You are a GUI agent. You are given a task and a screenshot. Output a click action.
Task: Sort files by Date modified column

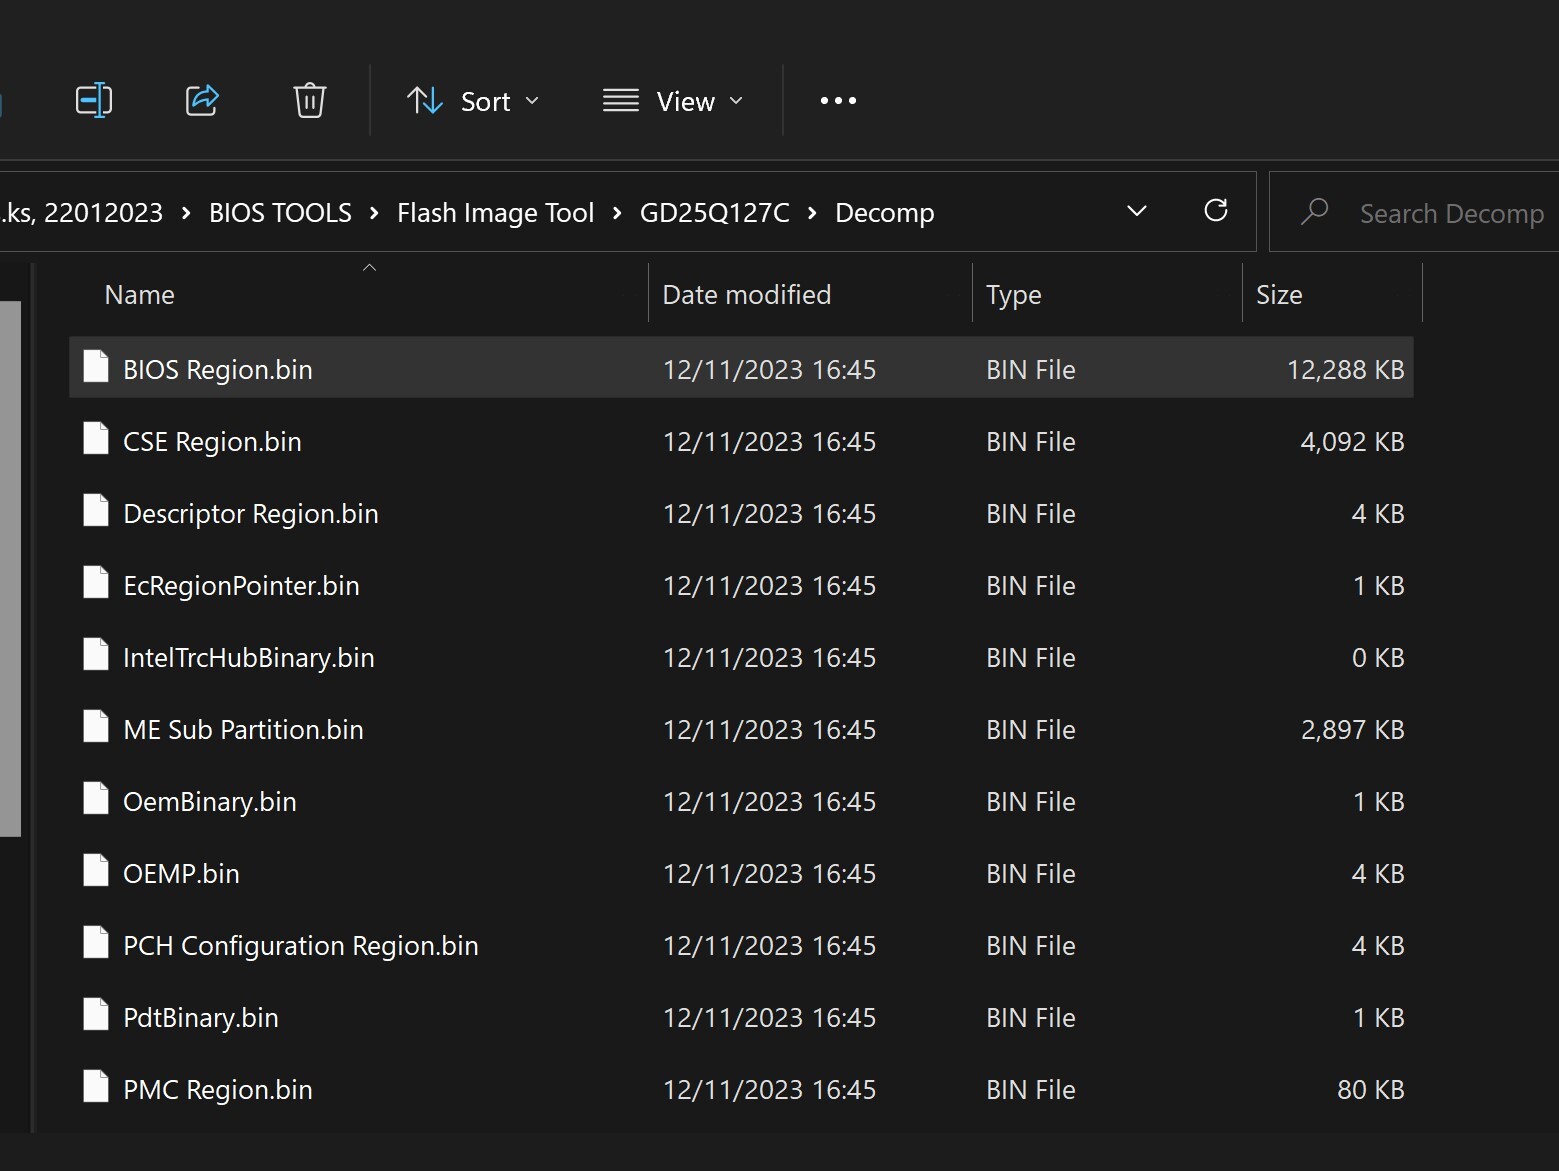[746, 295]
